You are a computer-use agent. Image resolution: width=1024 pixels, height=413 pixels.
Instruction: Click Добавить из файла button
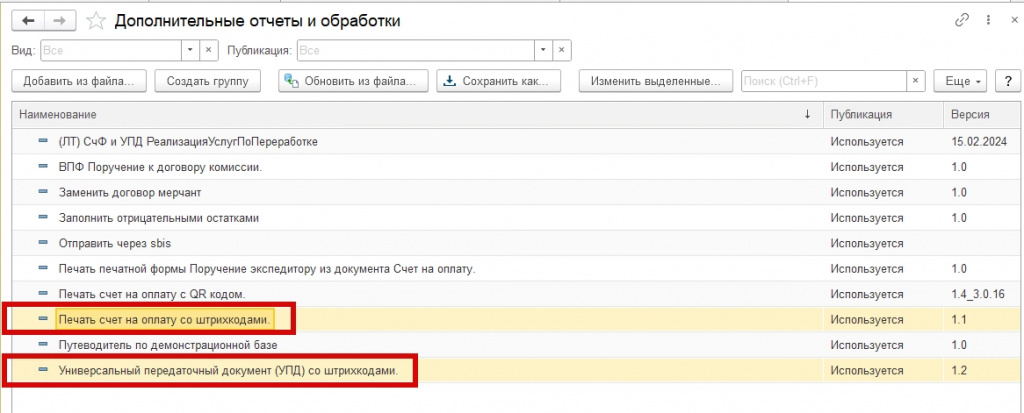[78, 82]
